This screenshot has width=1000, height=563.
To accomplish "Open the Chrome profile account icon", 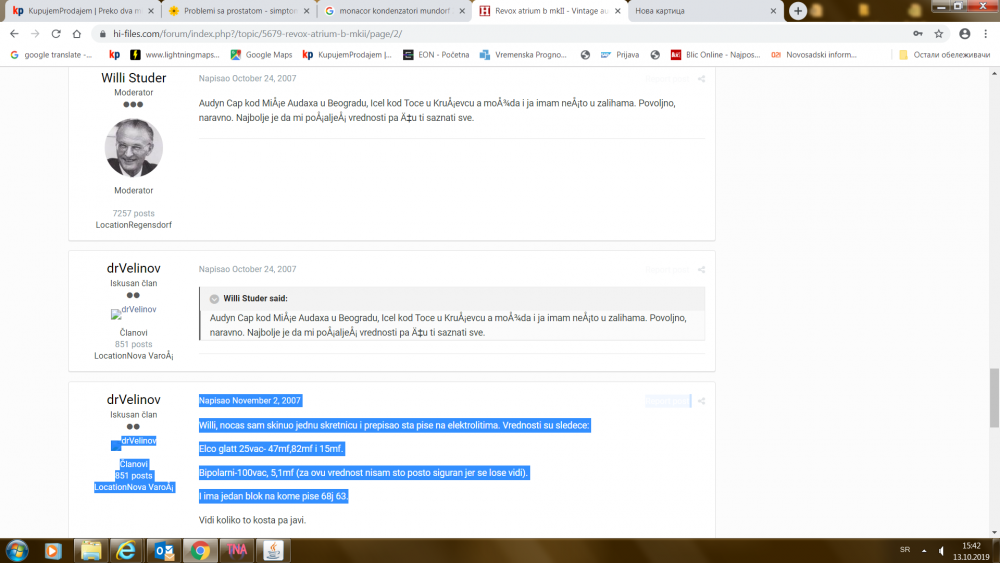I will (965, 34).
